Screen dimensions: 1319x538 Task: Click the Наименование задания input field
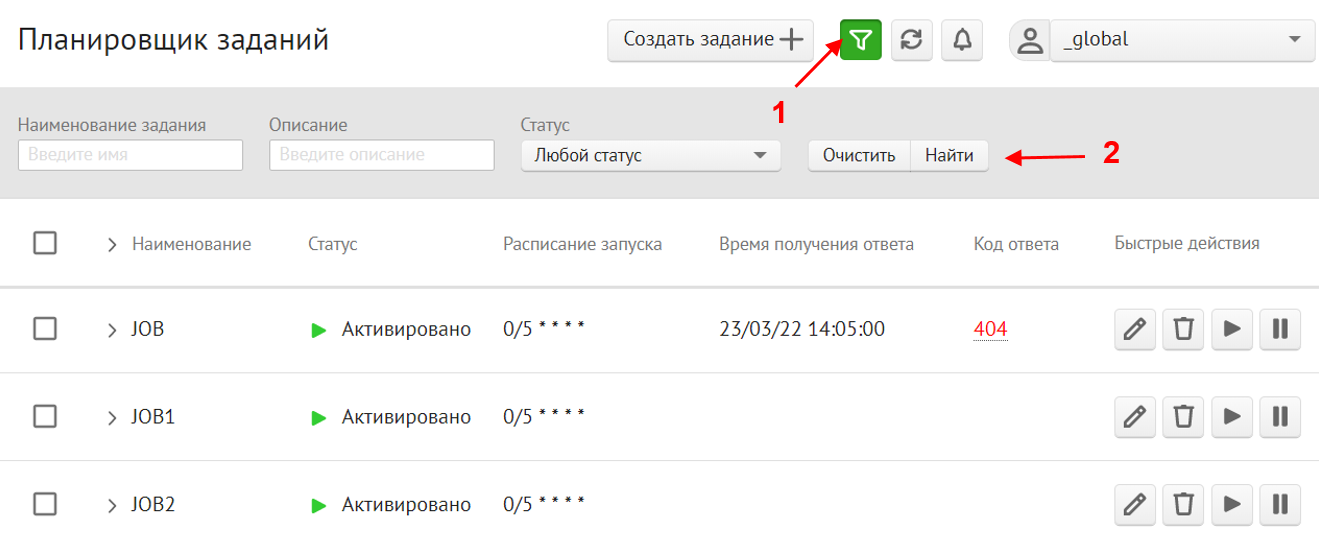pos(130,155)
